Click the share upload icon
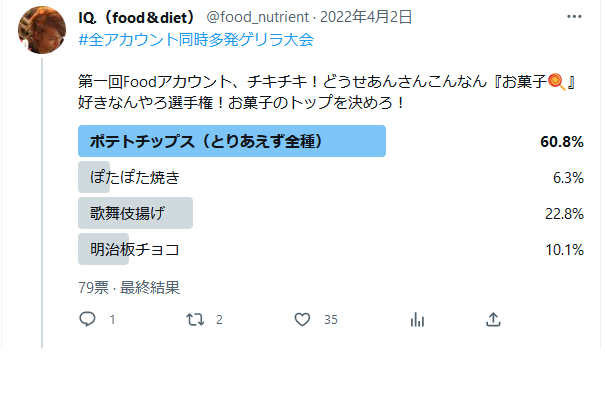Viewport: 605px width, 406px height. [493, 320]
